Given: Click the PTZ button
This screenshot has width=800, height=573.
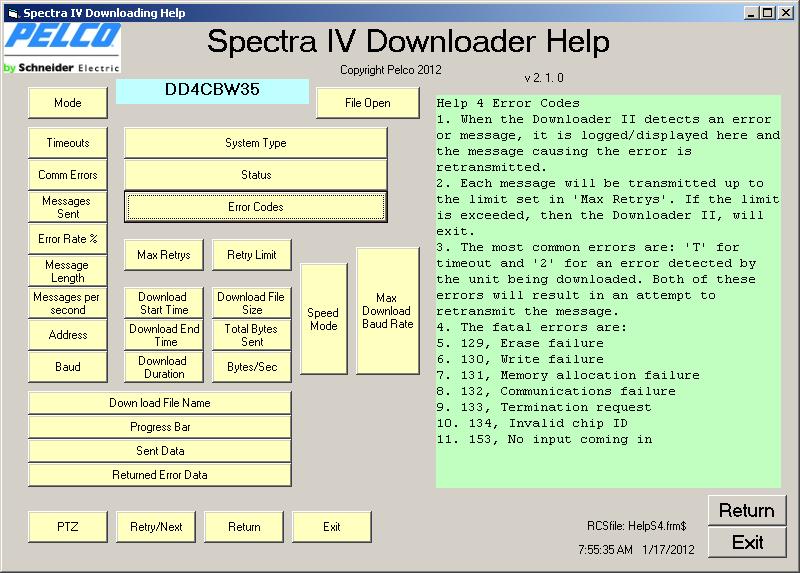Looking at the screenshot, I should tap(68, 527).
